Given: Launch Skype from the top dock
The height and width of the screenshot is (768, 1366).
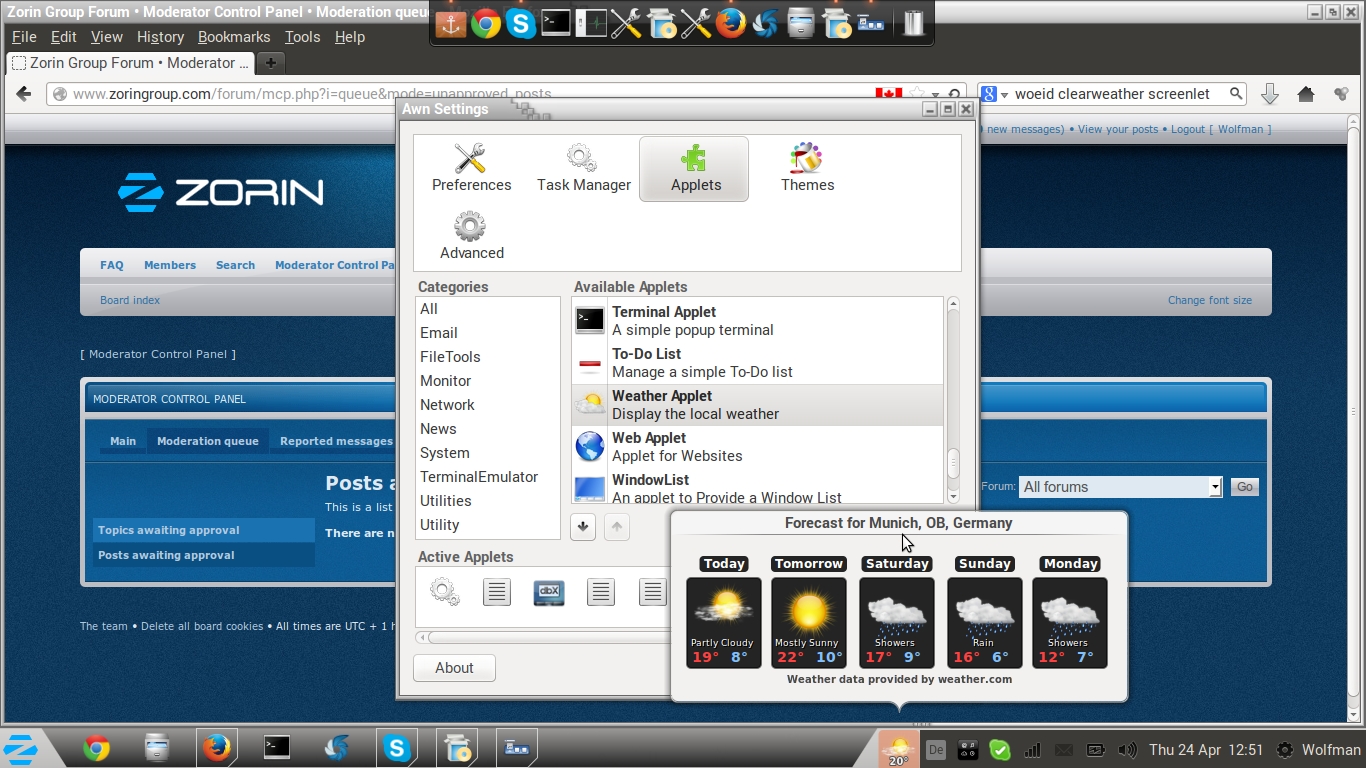Looking at the screenshot, I should tap(521, 23).
